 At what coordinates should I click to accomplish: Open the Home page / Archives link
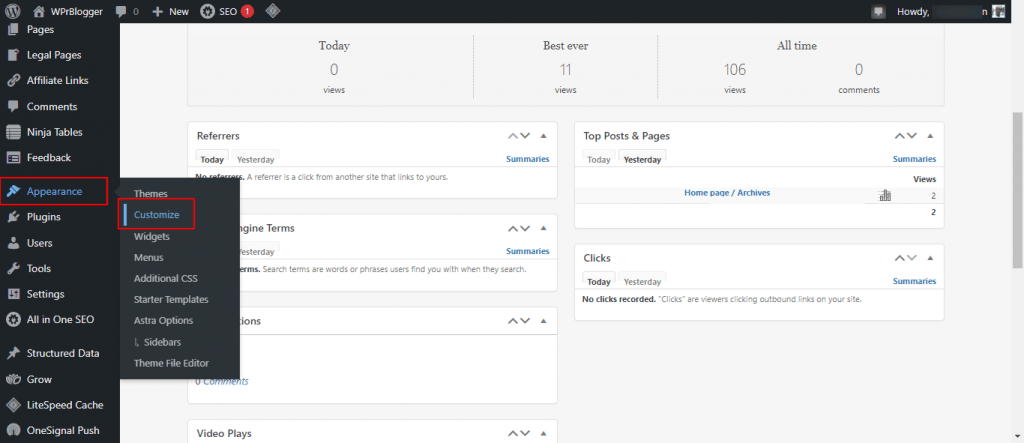pyautogui.click(x=726, y=193)
